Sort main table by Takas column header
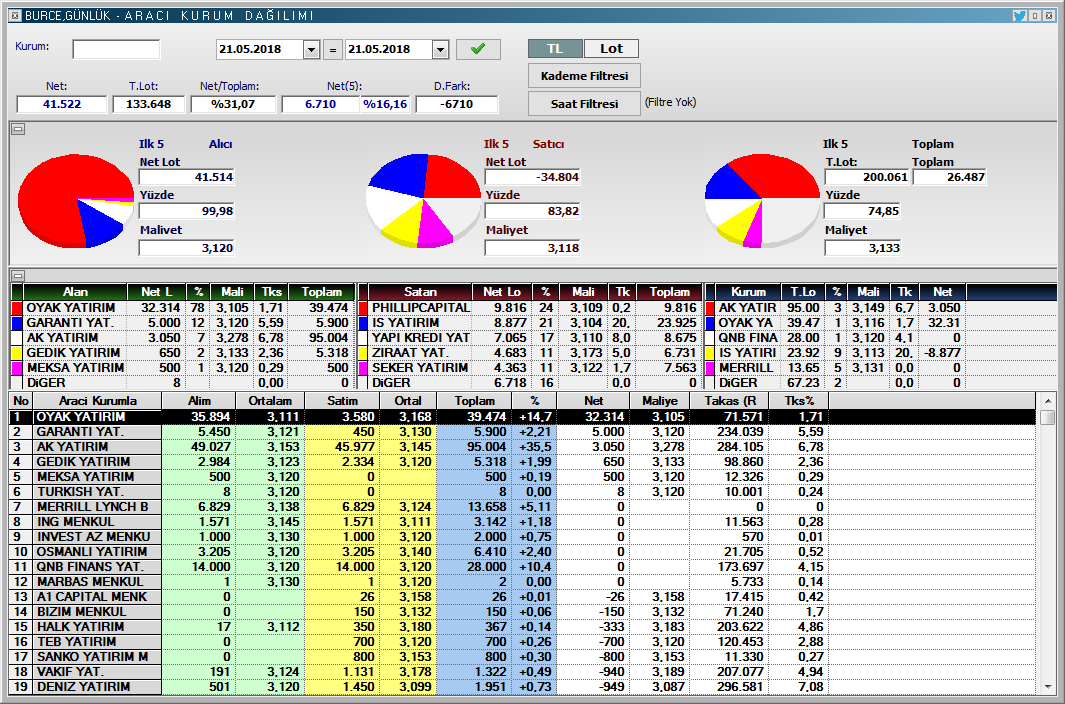 pyautogui.click(x=730, y=401)
